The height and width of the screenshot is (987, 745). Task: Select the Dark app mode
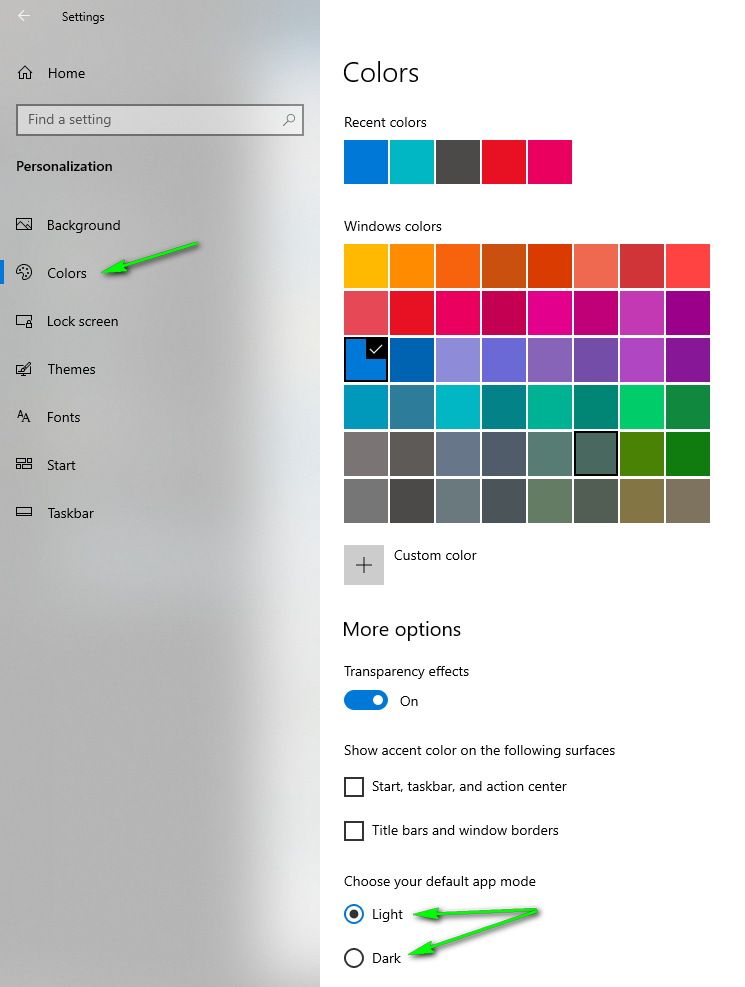(x=354, y=958)
